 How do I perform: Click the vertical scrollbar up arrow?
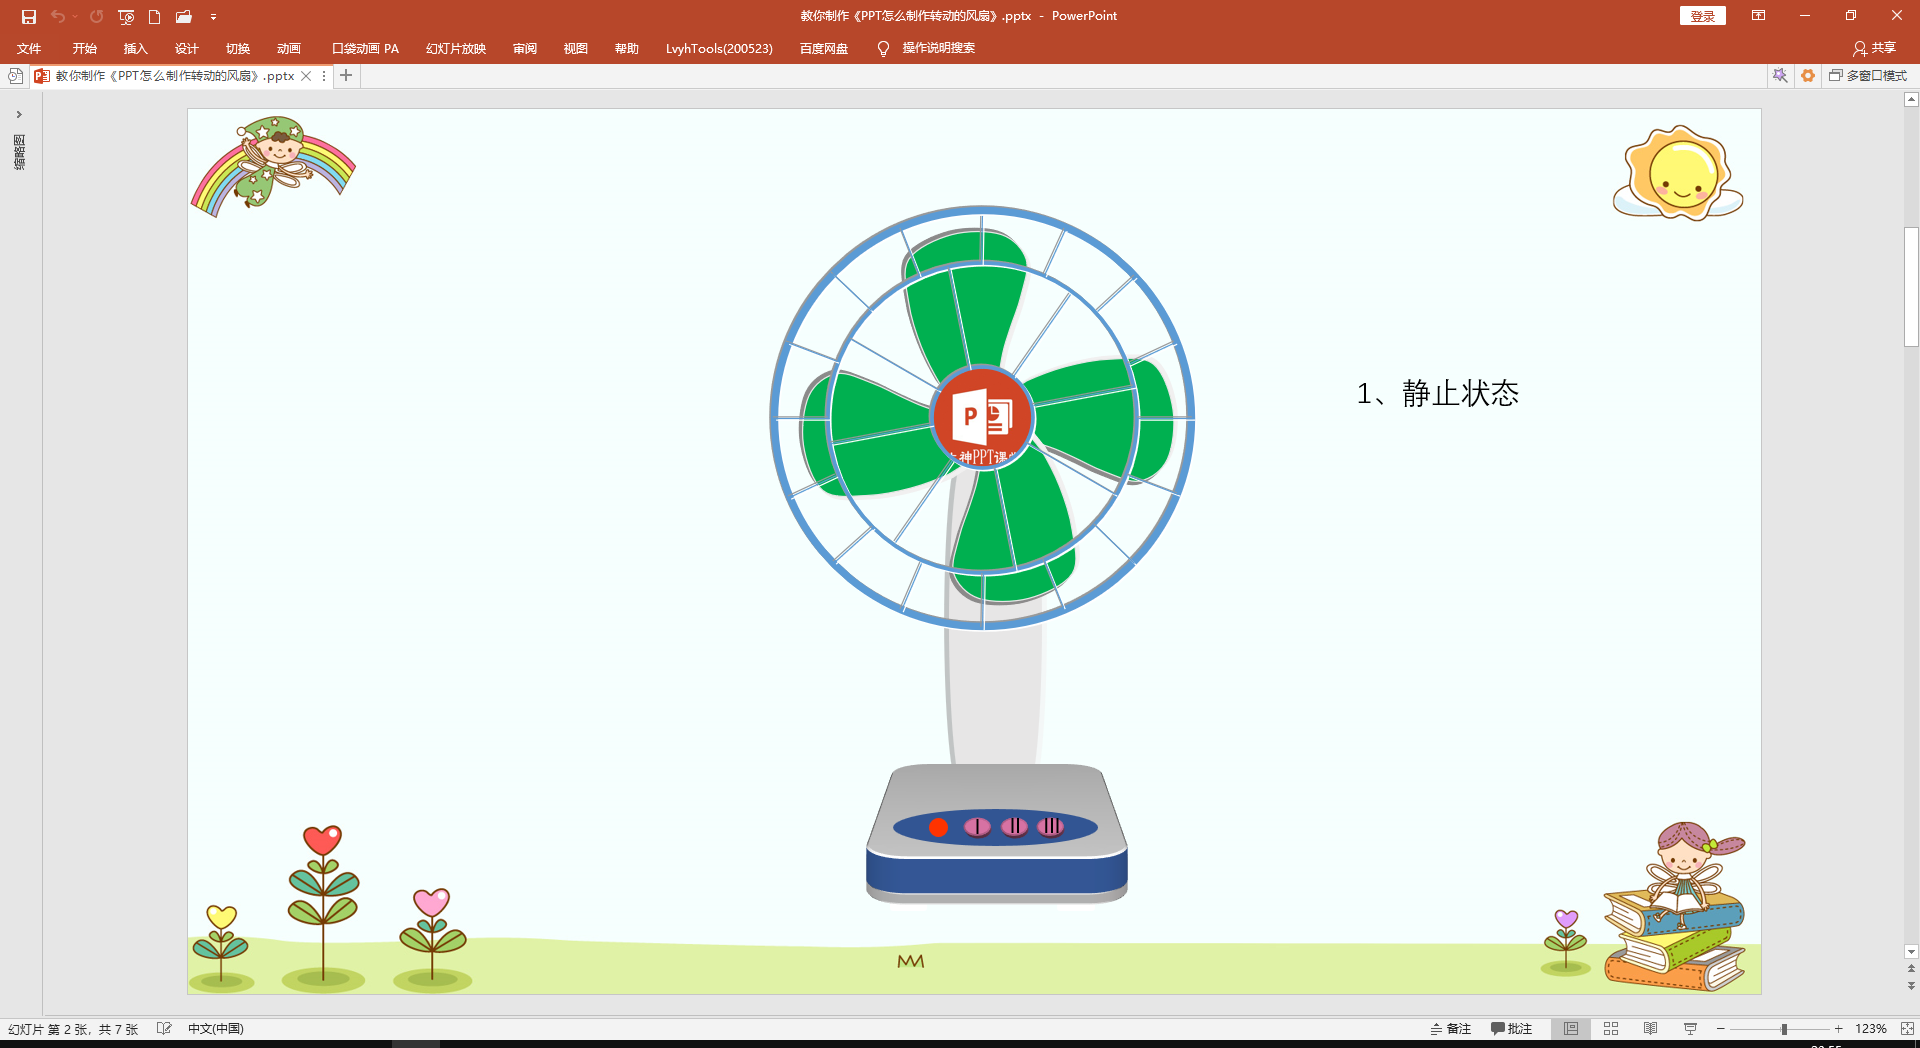pos(1911,100)
